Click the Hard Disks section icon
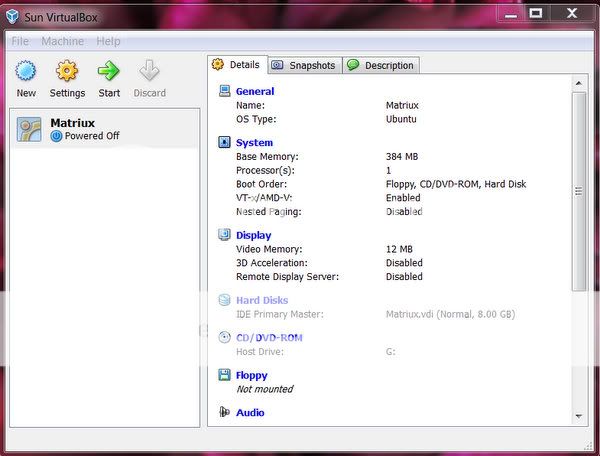Viewport: 600px width, 456px height. pos(224,300)
